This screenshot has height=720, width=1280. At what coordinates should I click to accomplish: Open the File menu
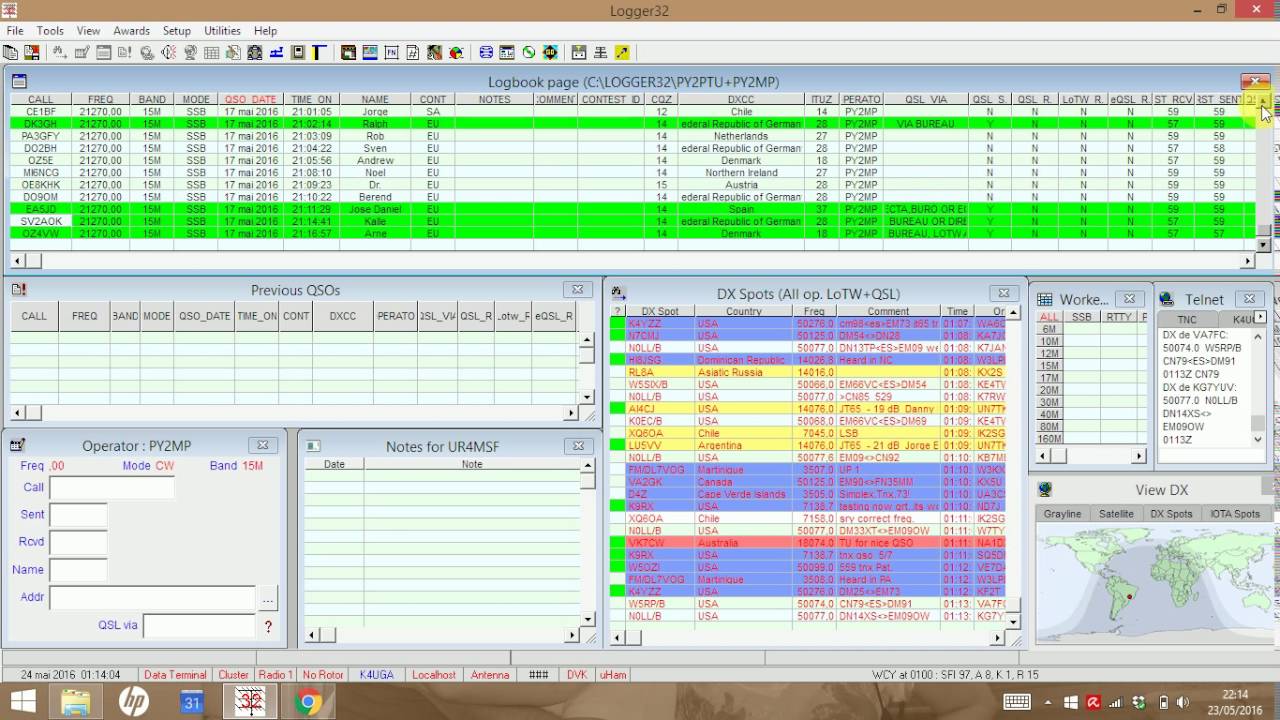pos(15,31)
